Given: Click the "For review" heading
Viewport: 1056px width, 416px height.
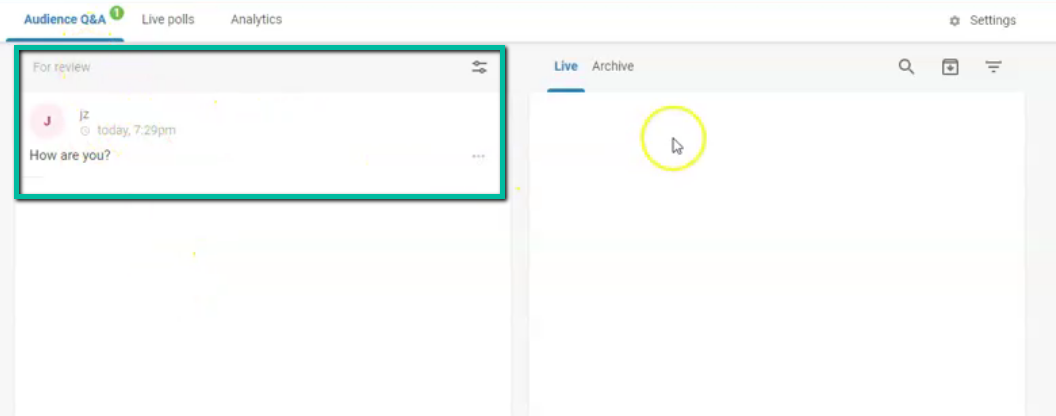Looking at the screenshot, I should pos(61,67).
